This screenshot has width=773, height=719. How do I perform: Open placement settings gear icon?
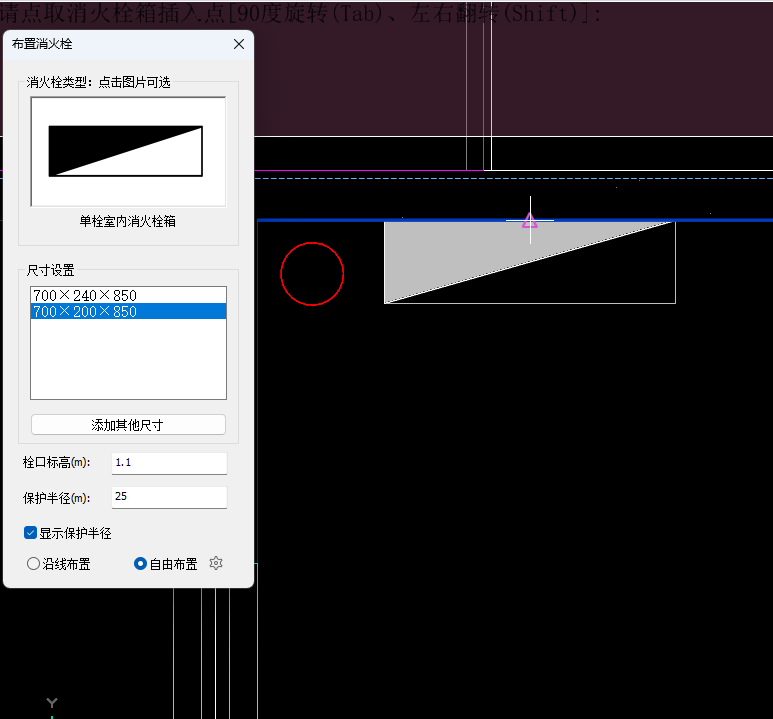(x=216, y=564)
